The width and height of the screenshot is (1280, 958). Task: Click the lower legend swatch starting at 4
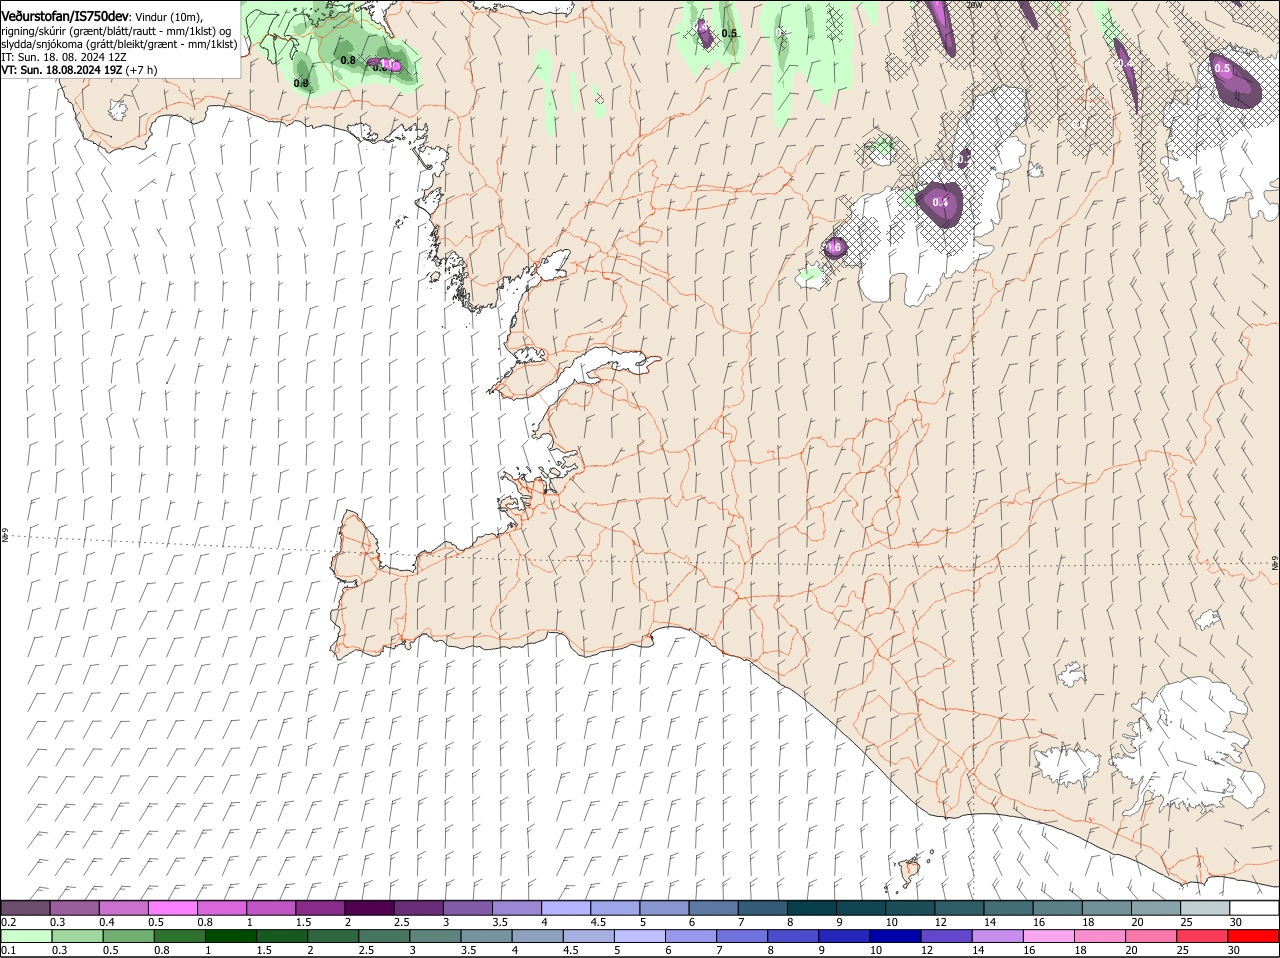pos(537,937)
